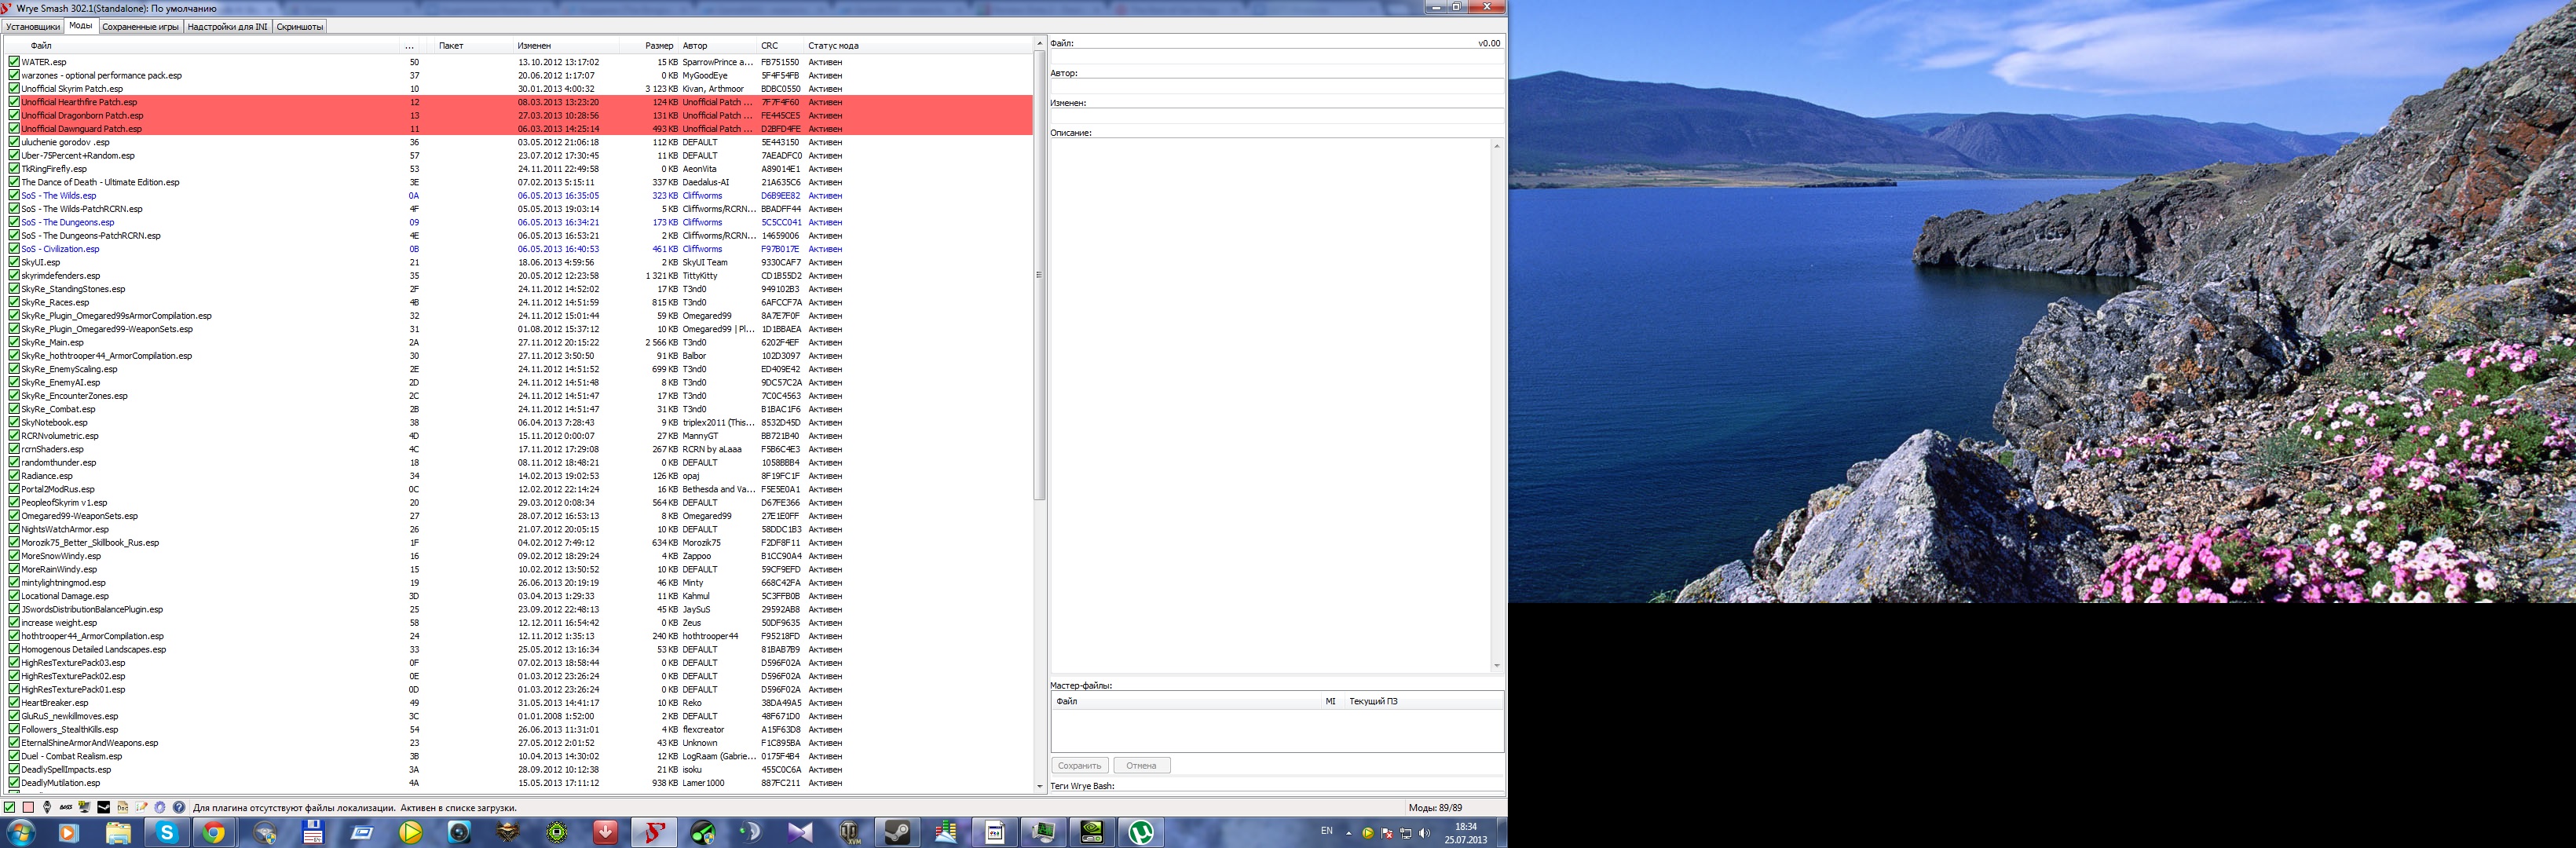Image resolution: width=2576 pixels, height=848 pixels.
Task: Open the floppy disk taskbar icon
Action: (x=313, y=832)
